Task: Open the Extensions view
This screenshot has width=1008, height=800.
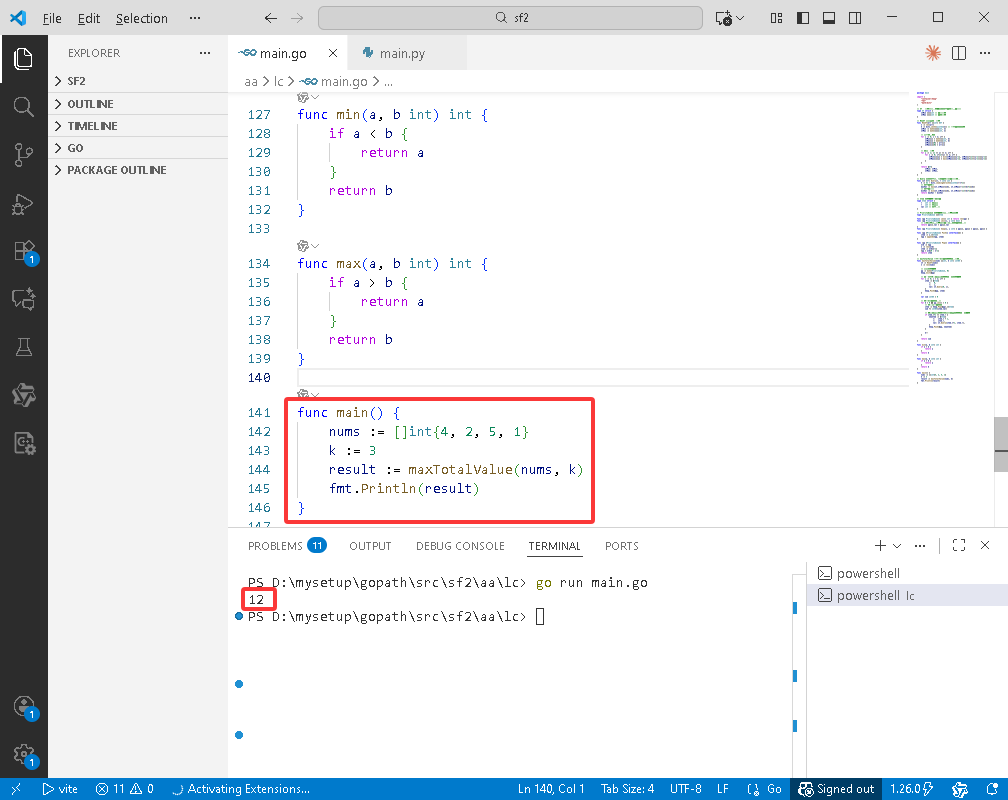Action: coord(23,251)
